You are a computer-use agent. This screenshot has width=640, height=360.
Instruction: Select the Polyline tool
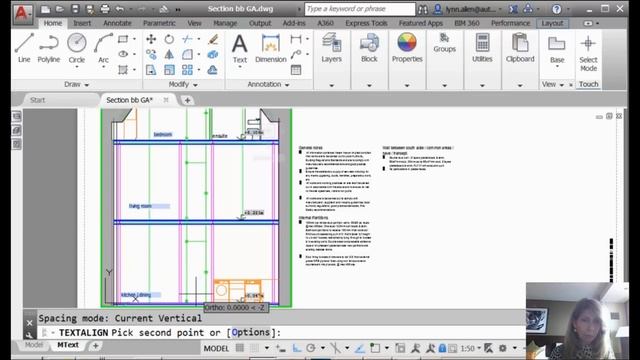pos(49,48)
